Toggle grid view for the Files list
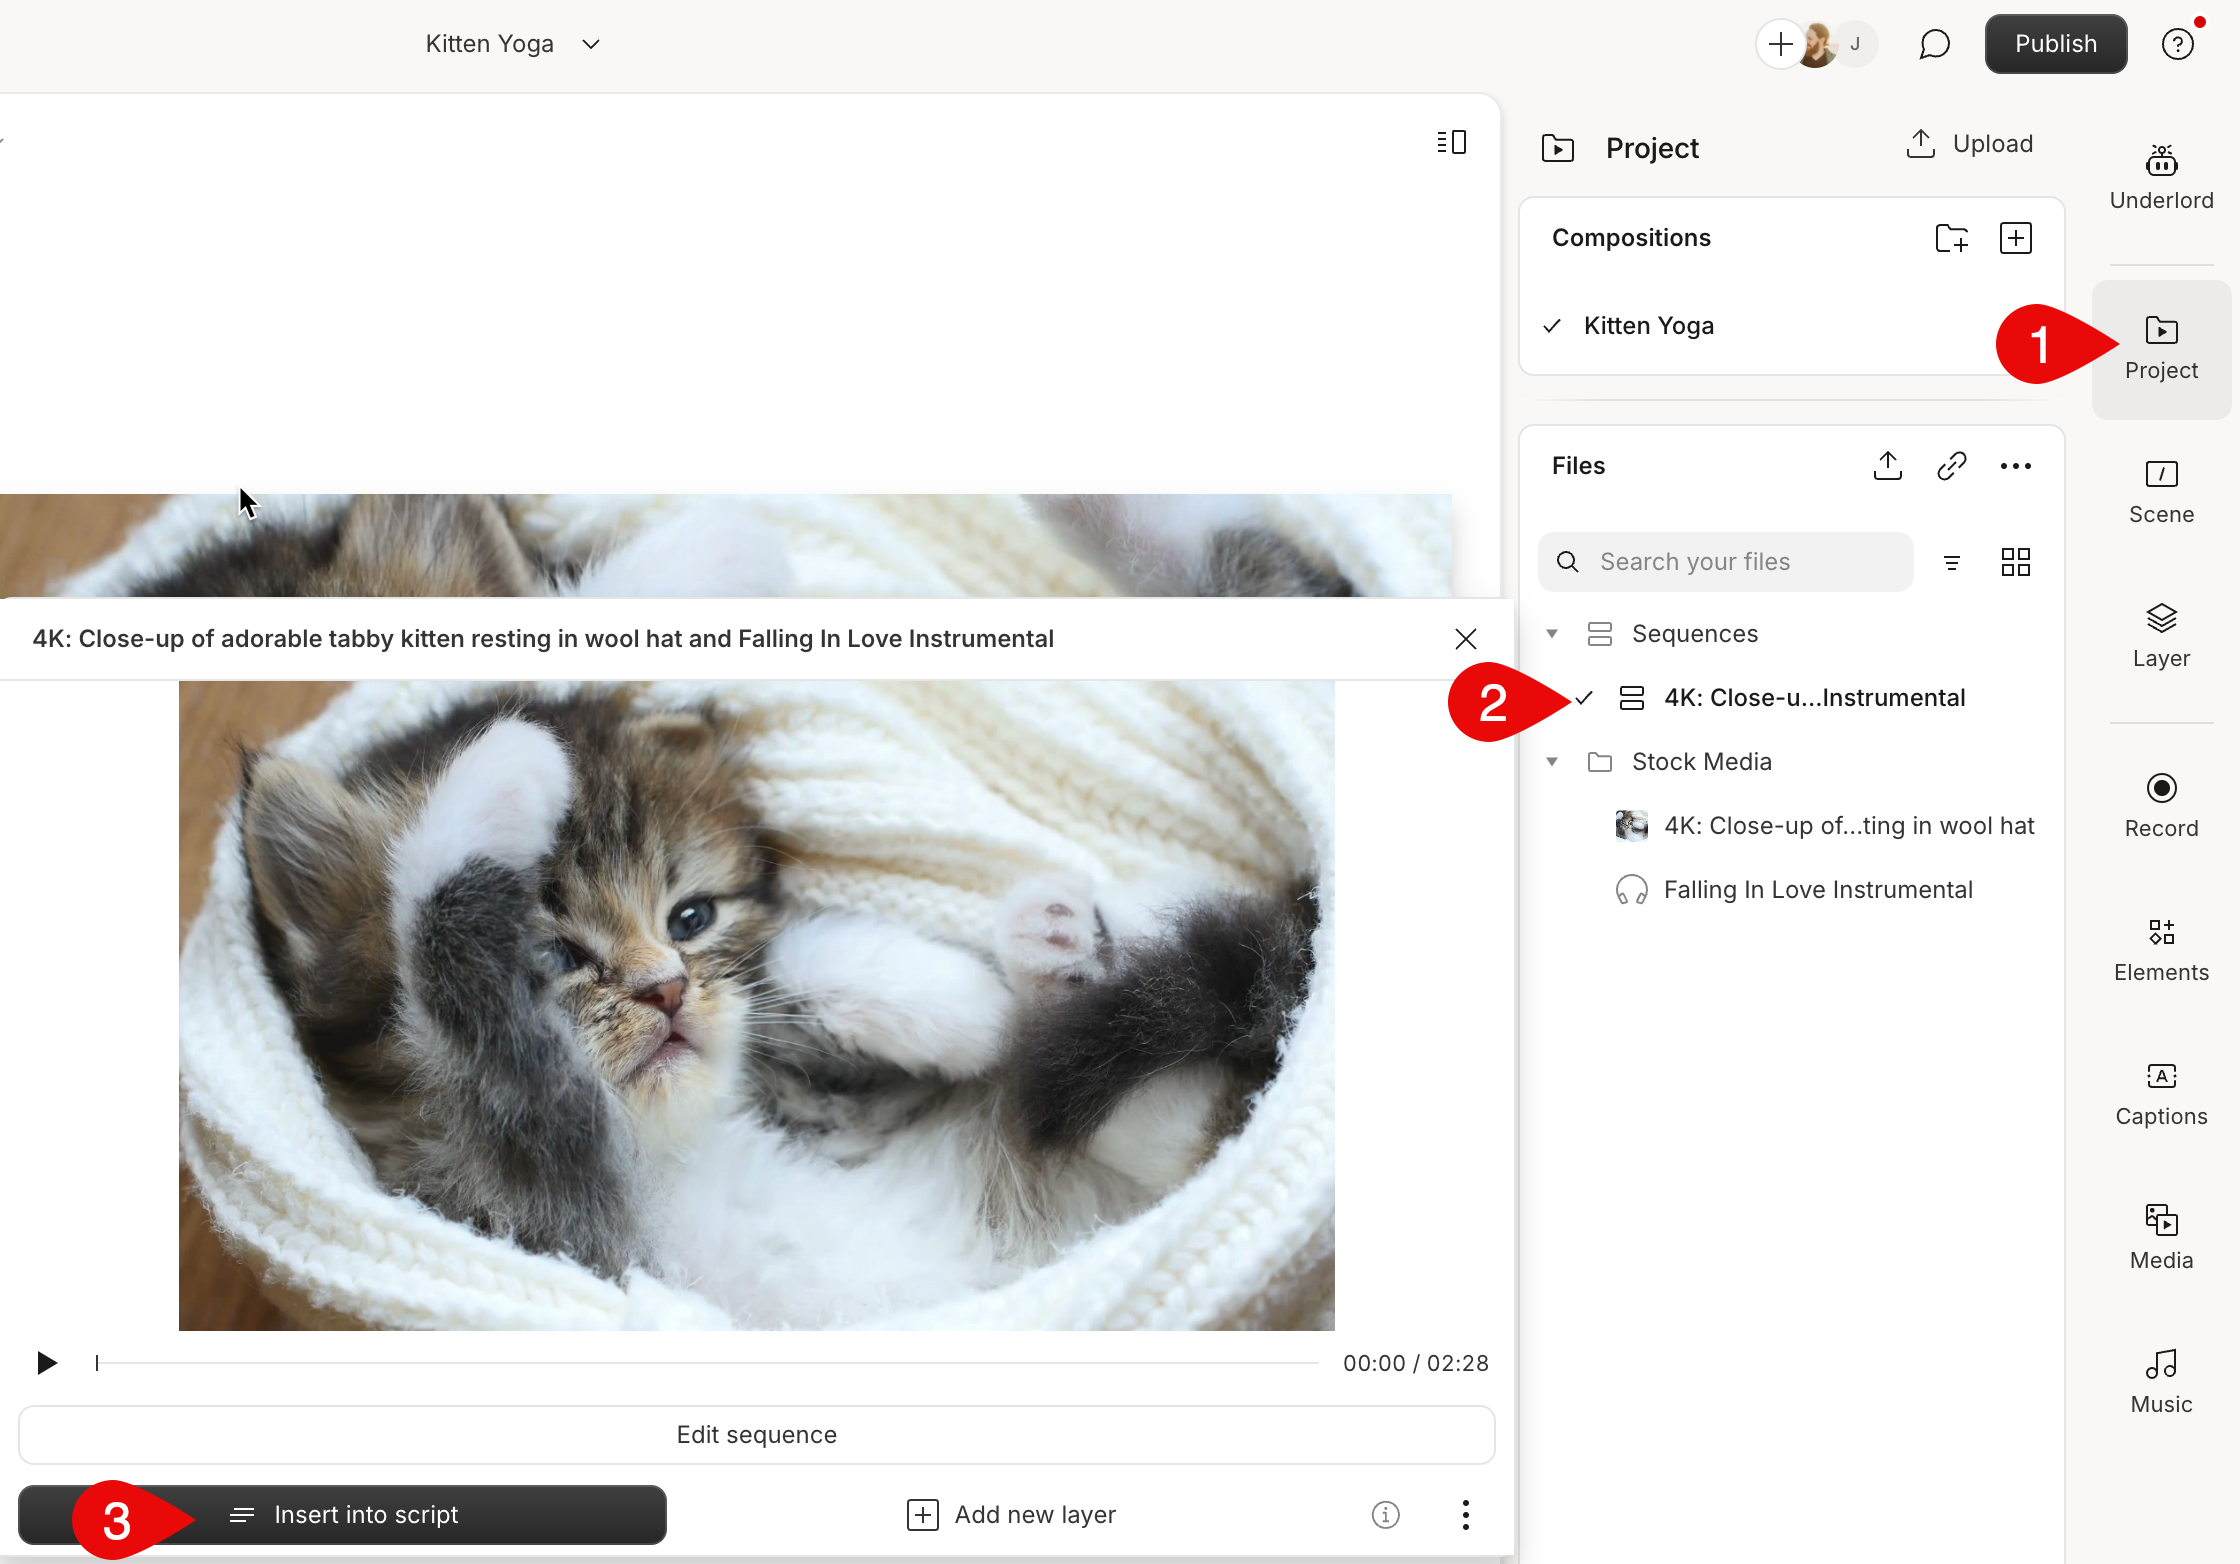 pos(2015,562)
